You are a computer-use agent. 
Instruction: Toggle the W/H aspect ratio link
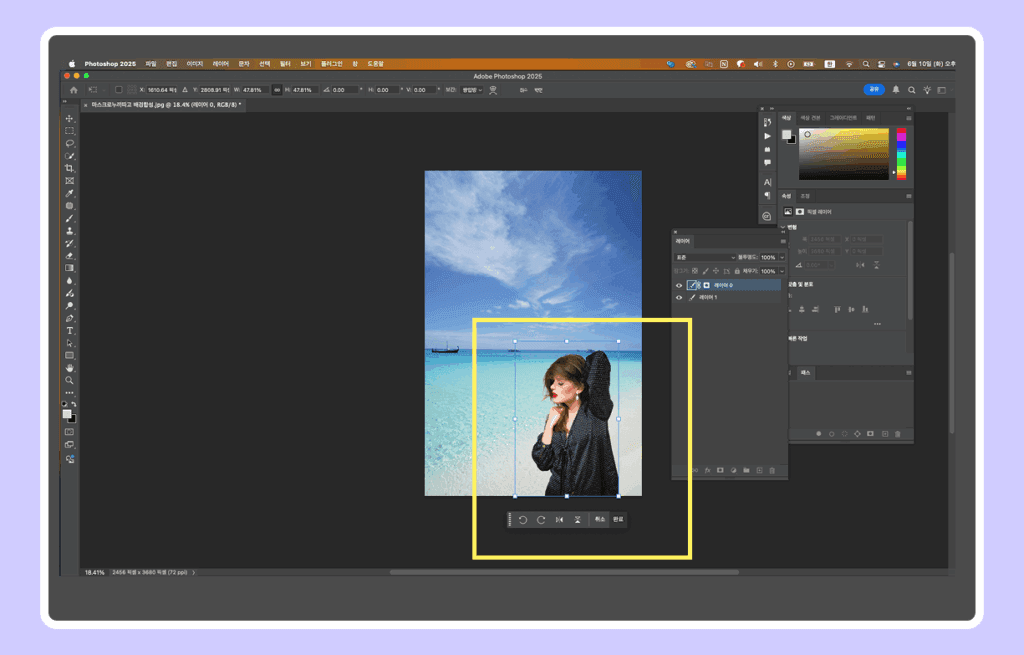[x=277, y=90]
